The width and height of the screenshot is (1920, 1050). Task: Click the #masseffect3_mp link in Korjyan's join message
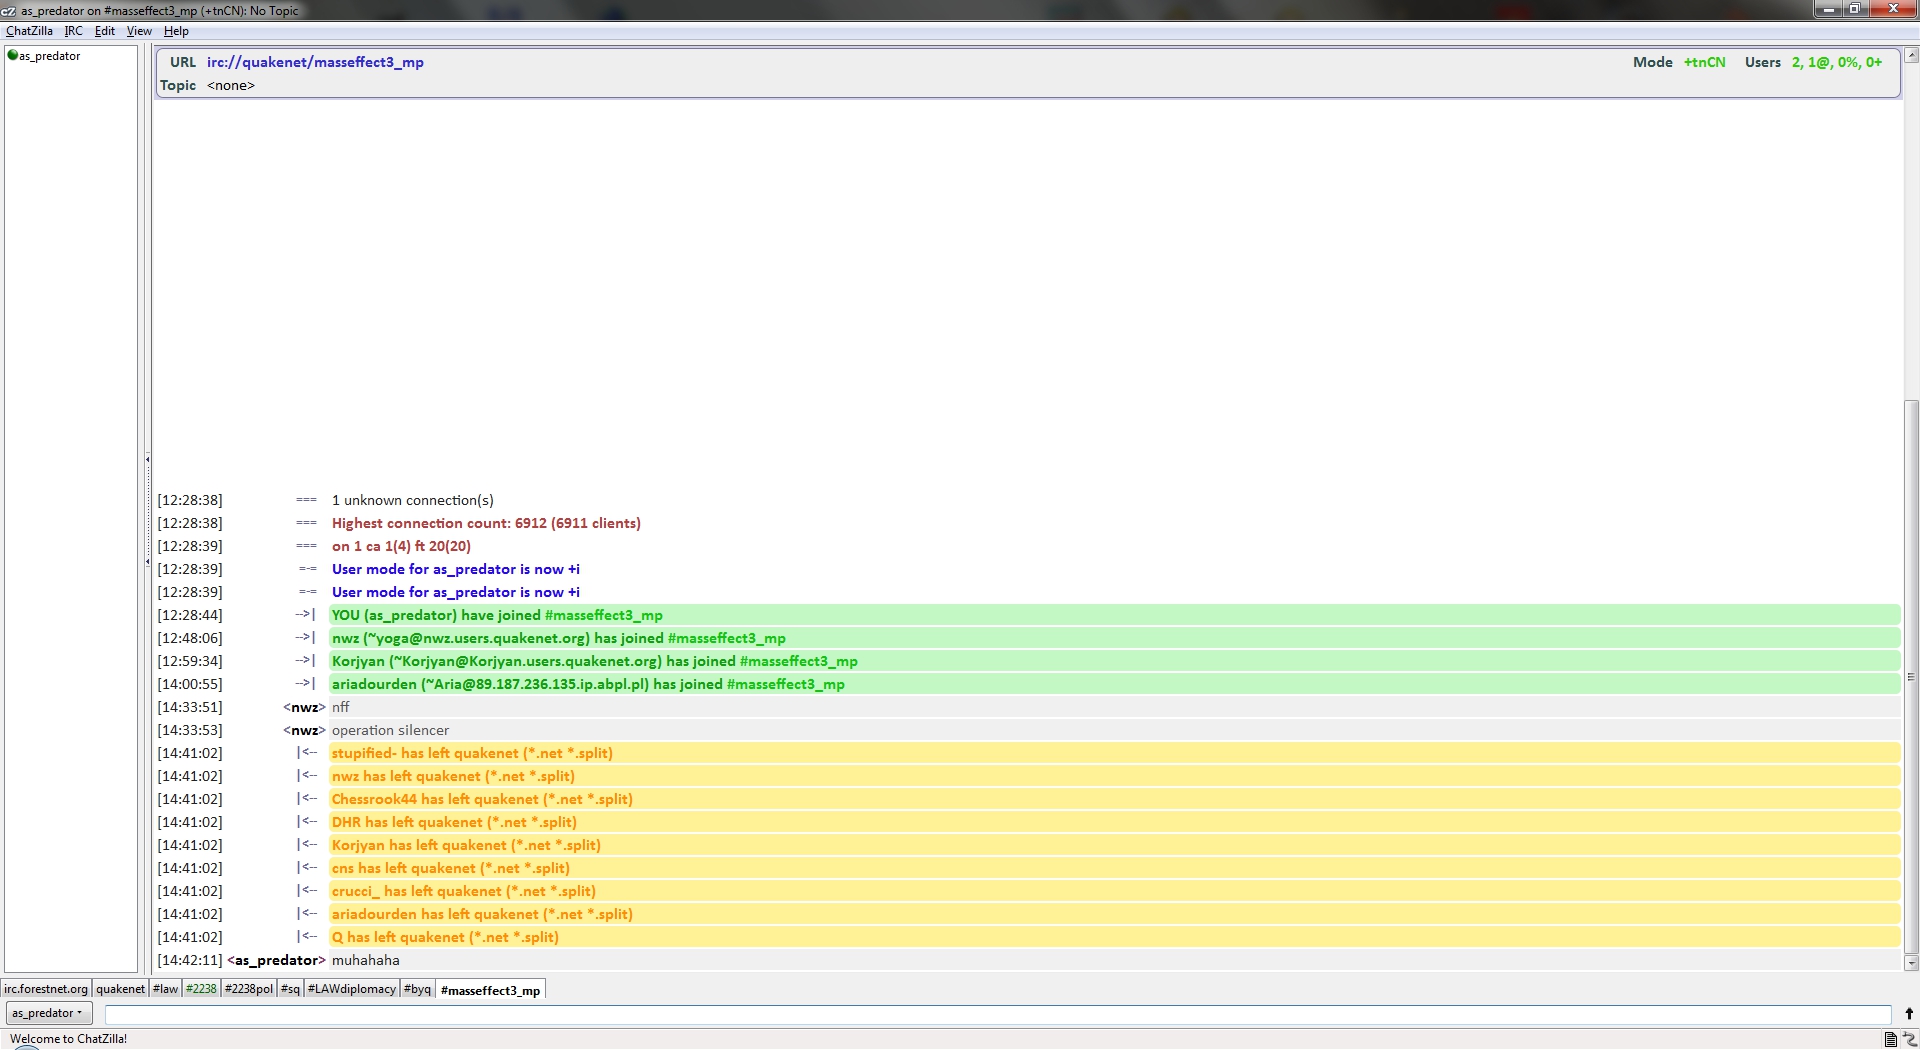pos(798,661)
